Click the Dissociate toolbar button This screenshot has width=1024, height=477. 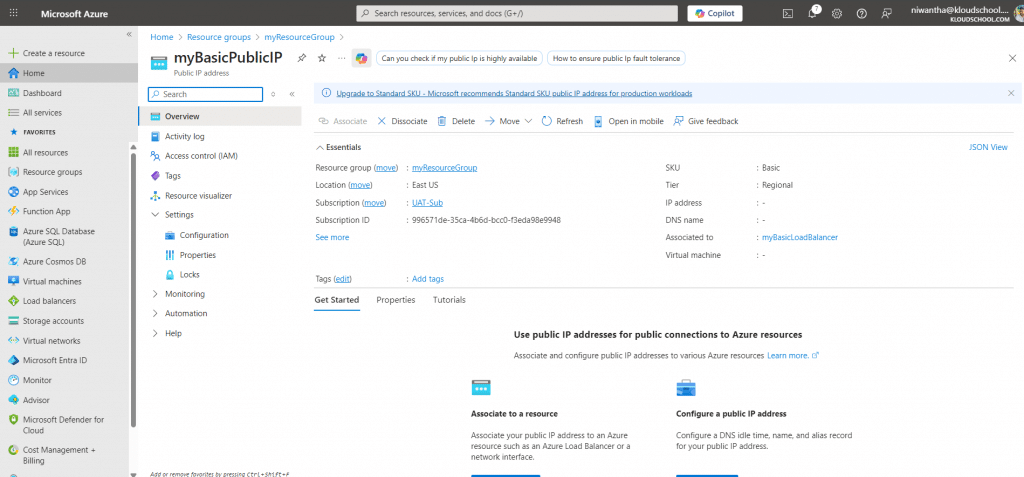click(402, 121)
